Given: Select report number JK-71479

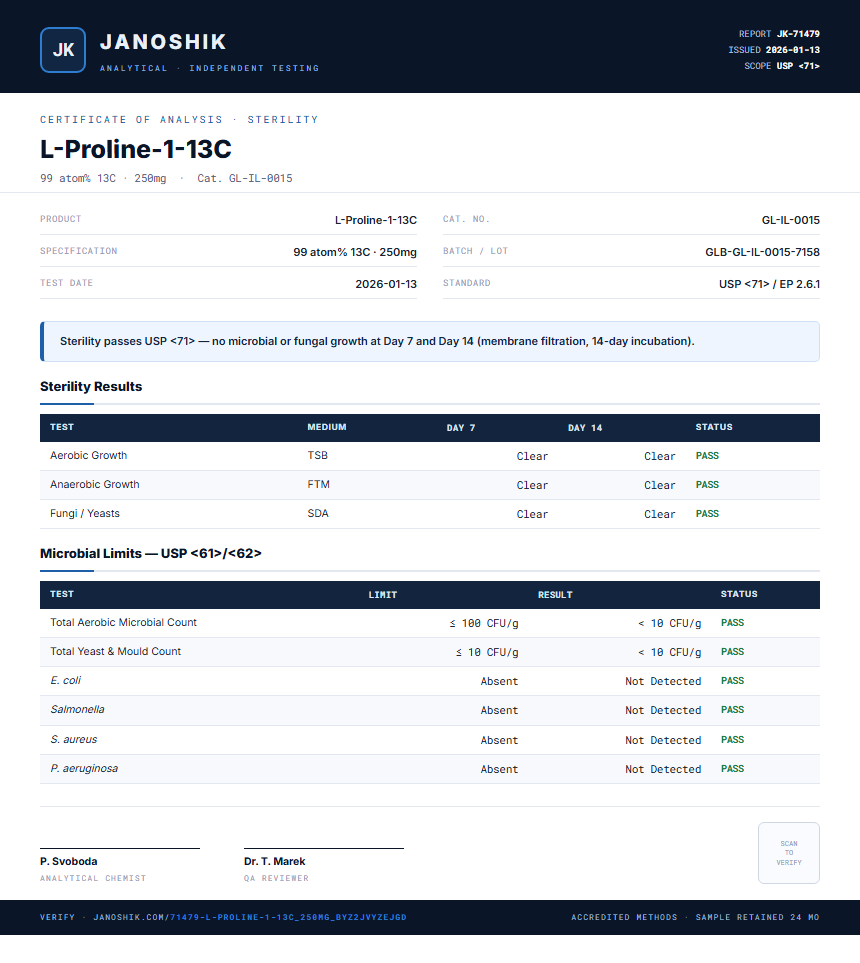Looking at the screenshot, I should (798, 34).
